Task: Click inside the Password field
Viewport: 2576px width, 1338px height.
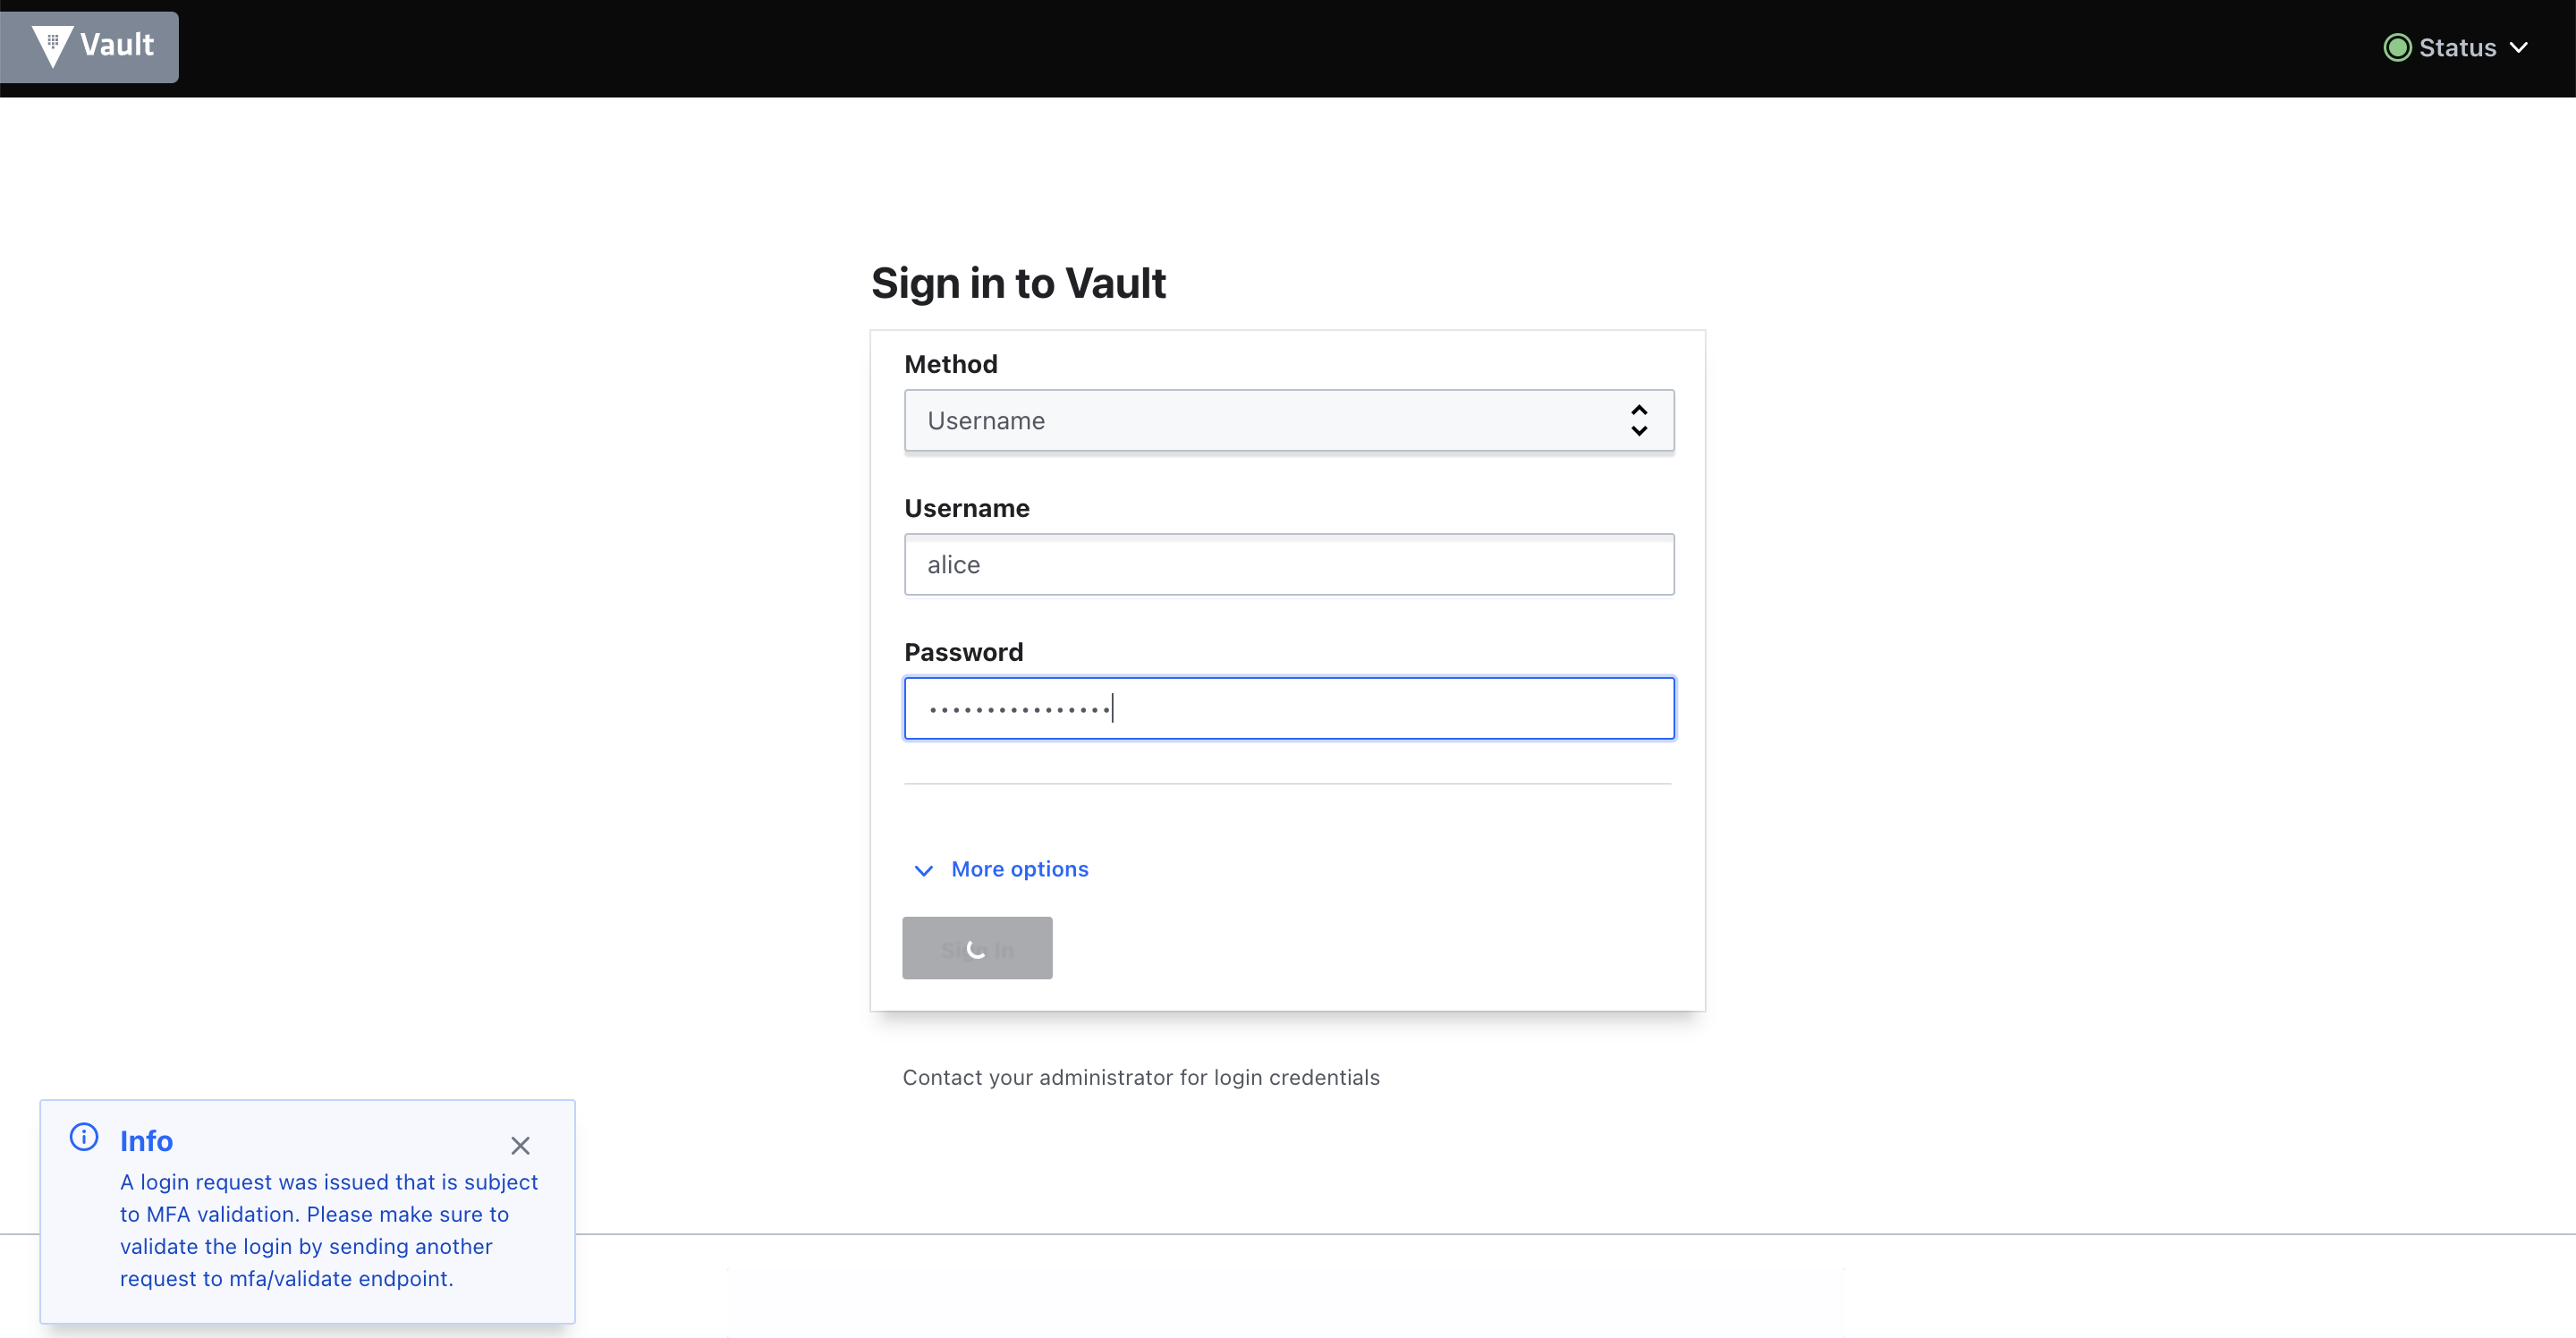Action: click(x=1289, y=707)
